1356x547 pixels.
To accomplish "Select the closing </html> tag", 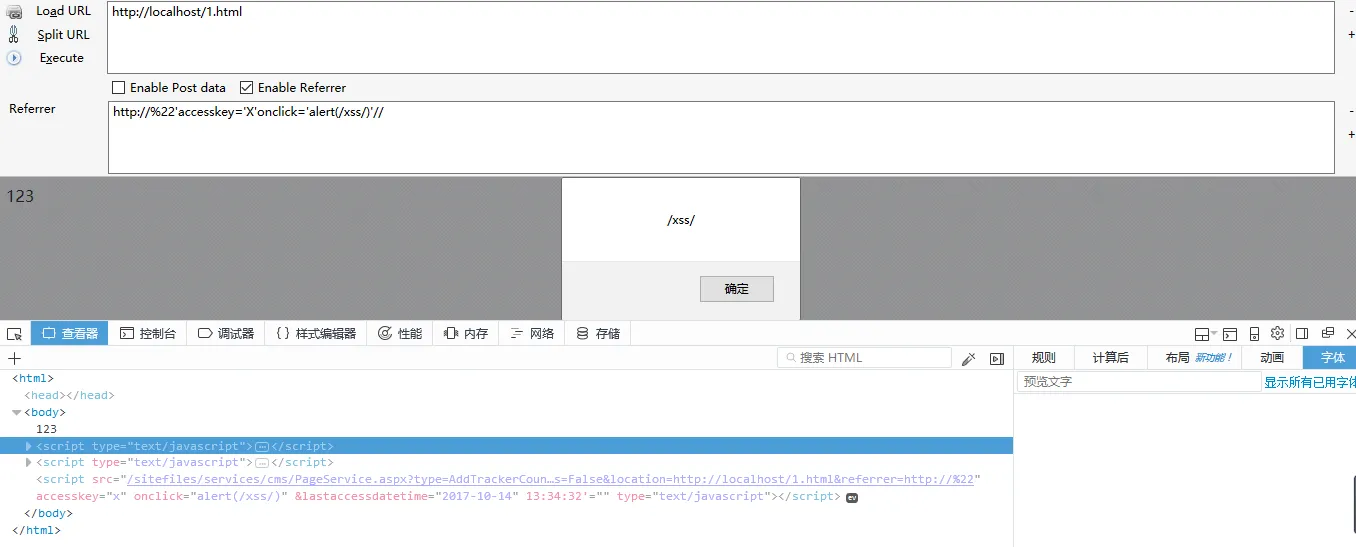I will click(36, 531).
